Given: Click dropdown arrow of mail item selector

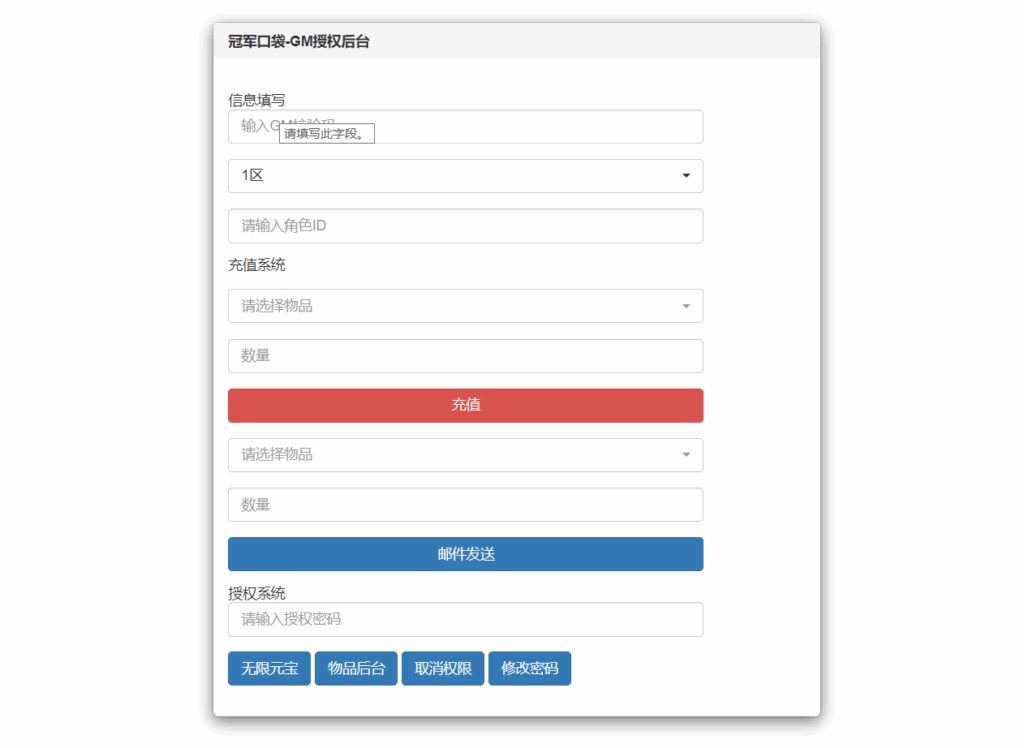Looking at the screenshot, I should [x=686, y=455].
